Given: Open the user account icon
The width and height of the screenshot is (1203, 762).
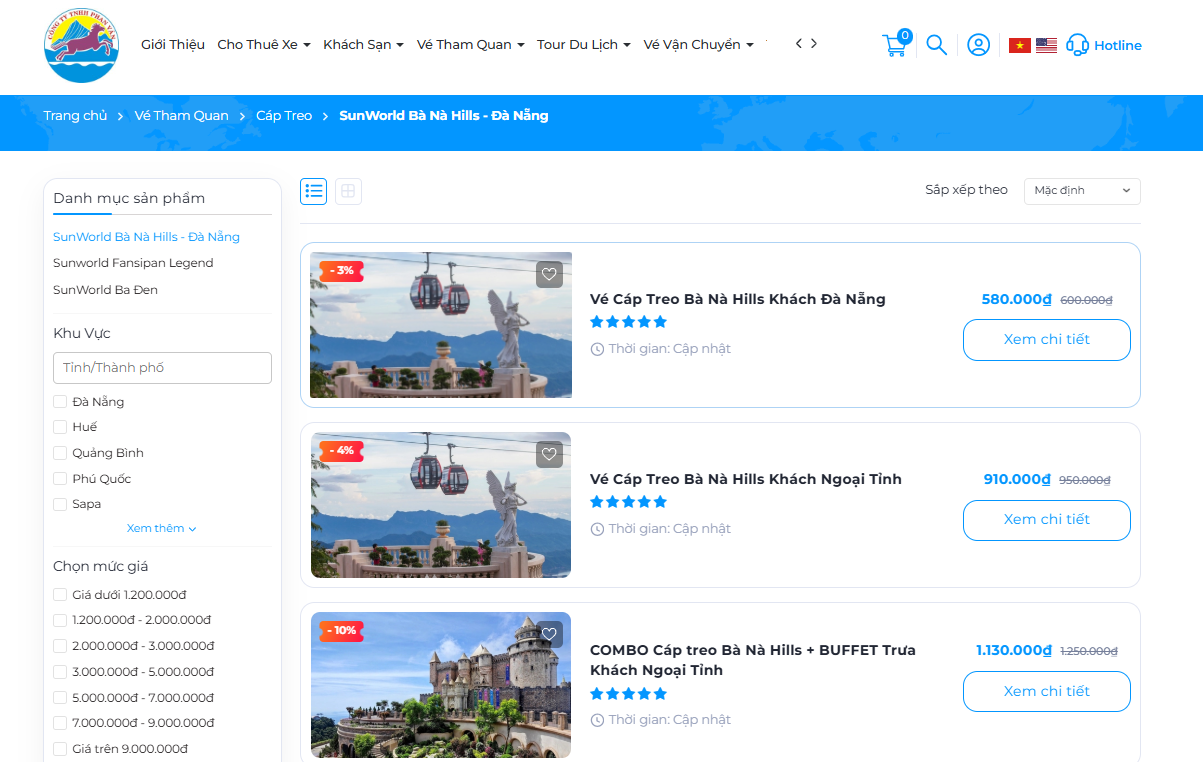Looking at the screenshot, I should click(x=979, y=45).
